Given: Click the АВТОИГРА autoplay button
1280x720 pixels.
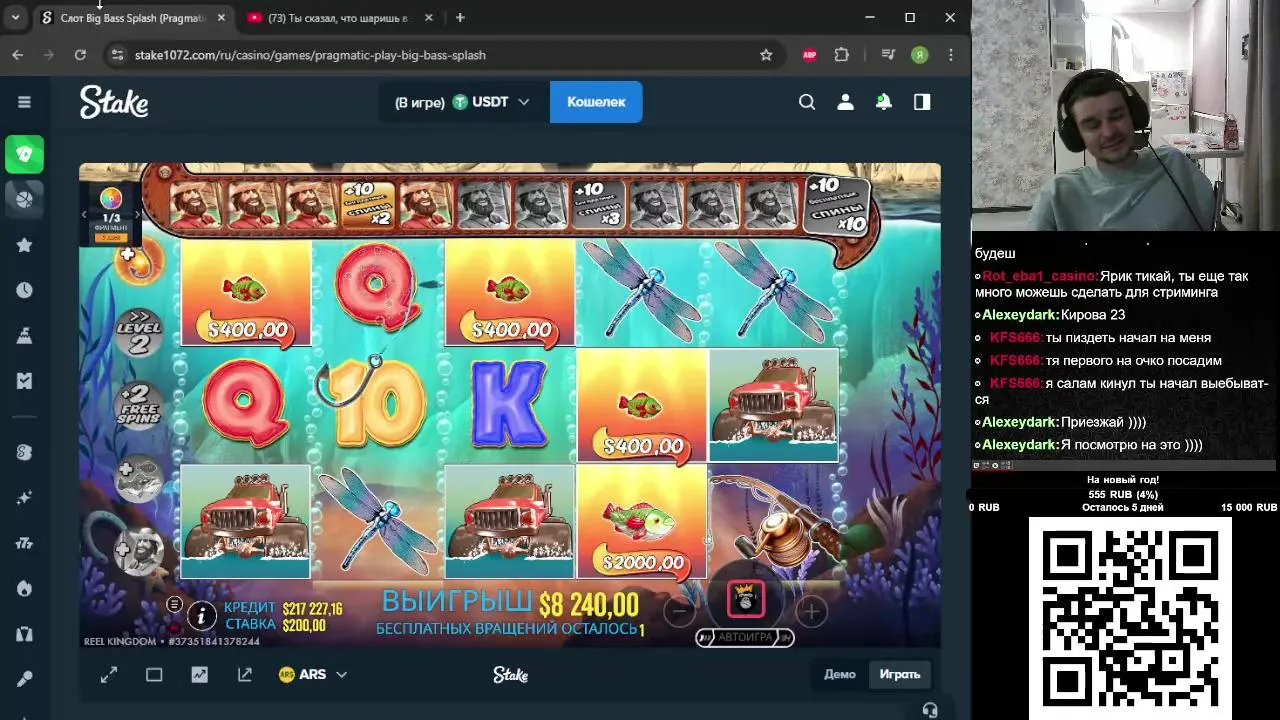Looking at the screenshot, I should [745, 637].
